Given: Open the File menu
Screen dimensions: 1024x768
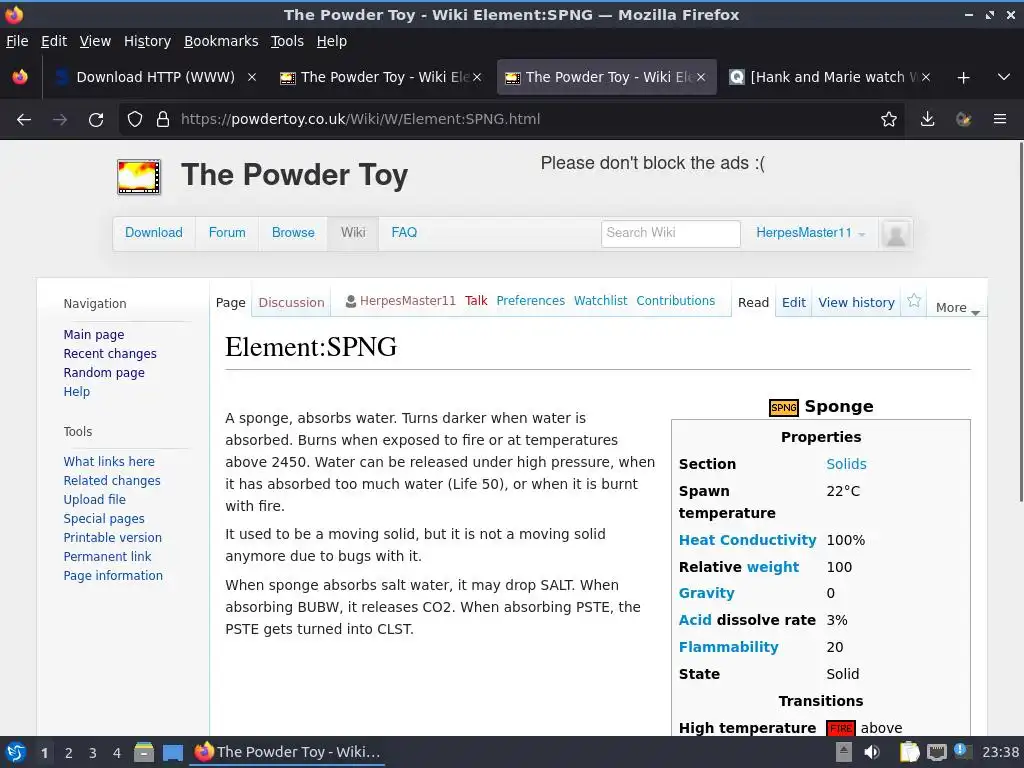Looking at the screenshot, I should (17, 41).
